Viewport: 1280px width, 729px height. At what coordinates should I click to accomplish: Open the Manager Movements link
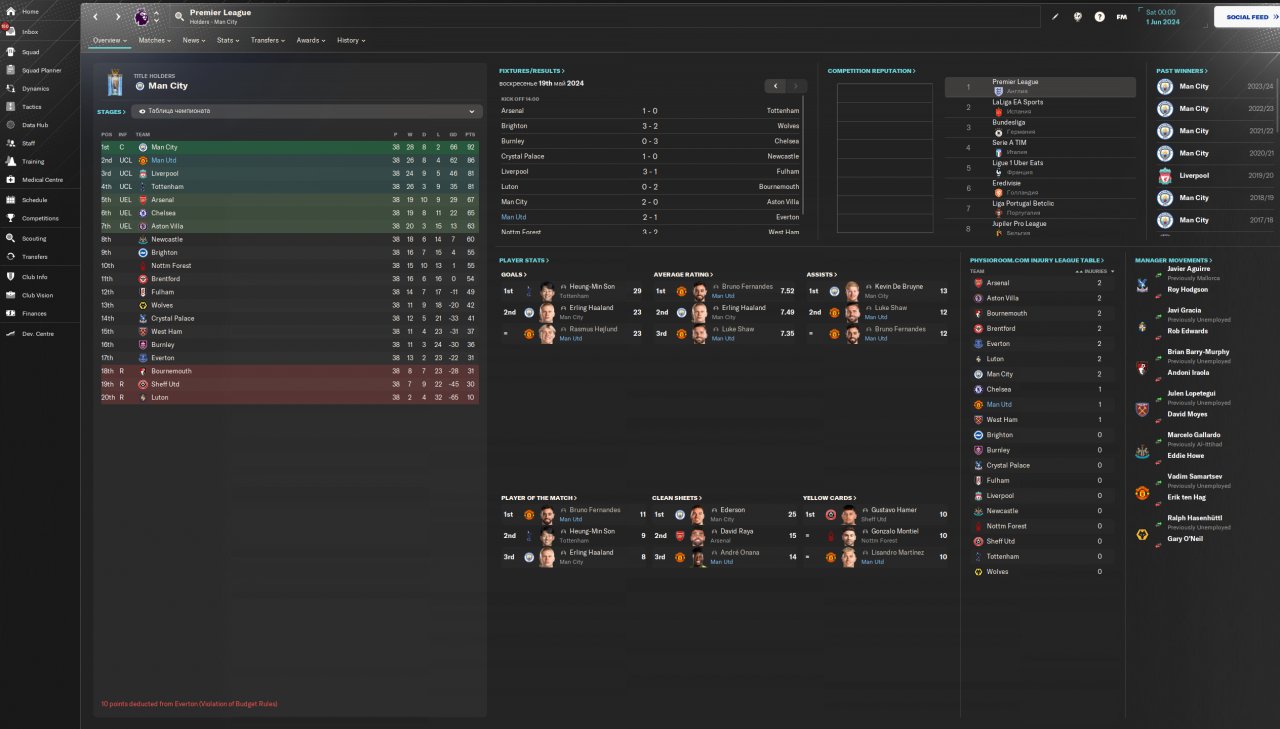tap(1174, 260)
